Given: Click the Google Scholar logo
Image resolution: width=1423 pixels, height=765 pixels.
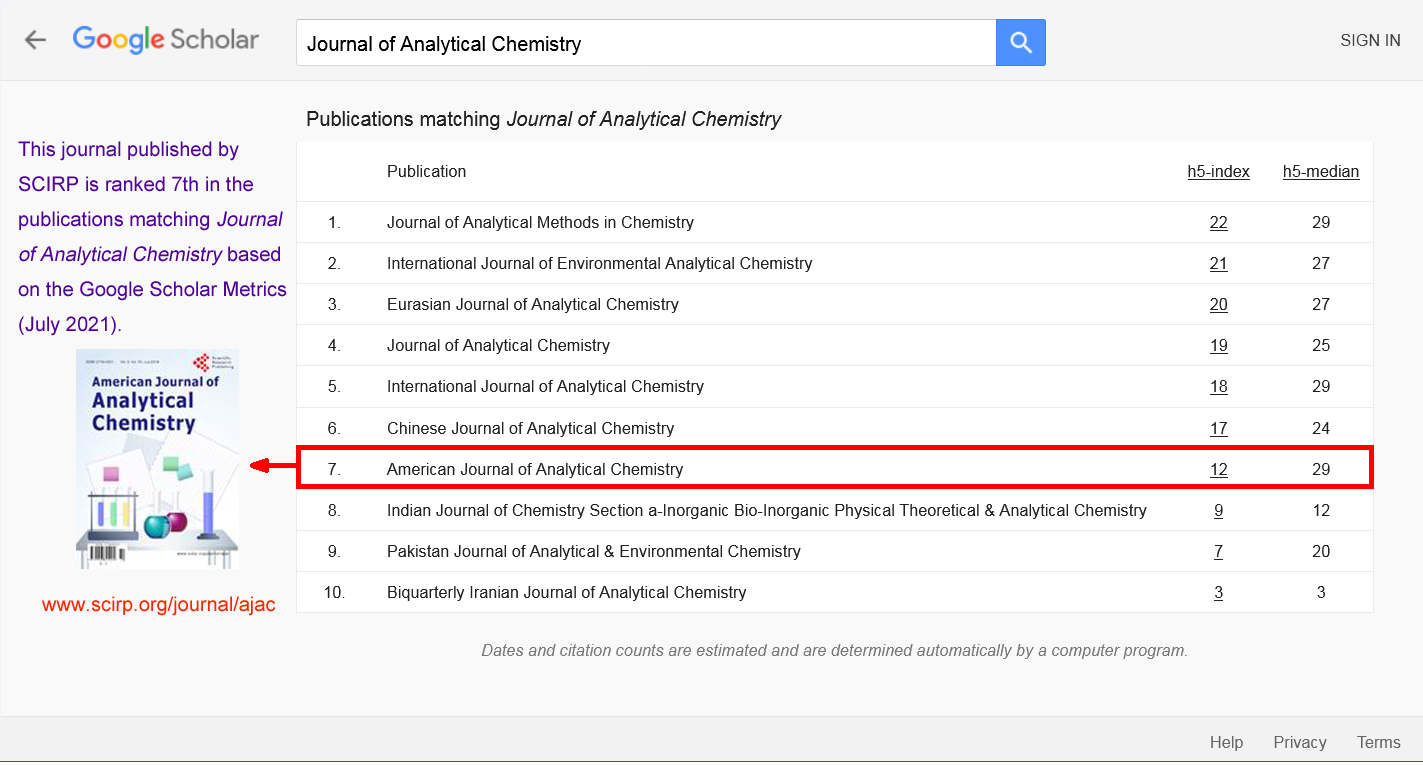Looking at the screenshot, I should coord(166,40).
